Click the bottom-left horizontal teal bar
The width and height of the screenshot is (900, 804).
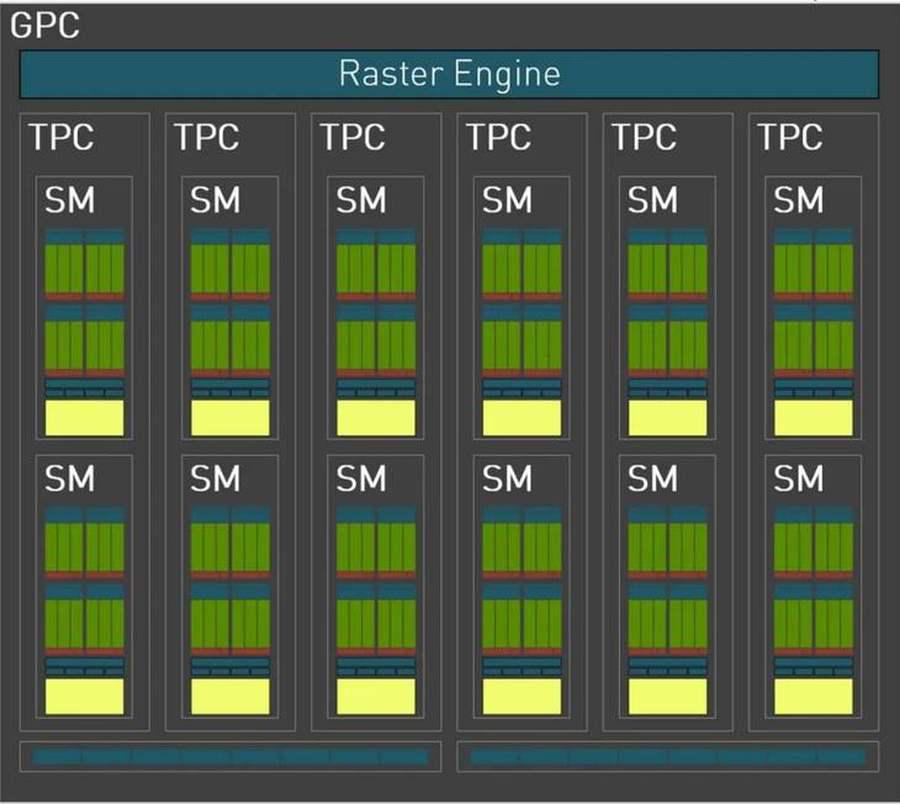(x=230, y=757)
